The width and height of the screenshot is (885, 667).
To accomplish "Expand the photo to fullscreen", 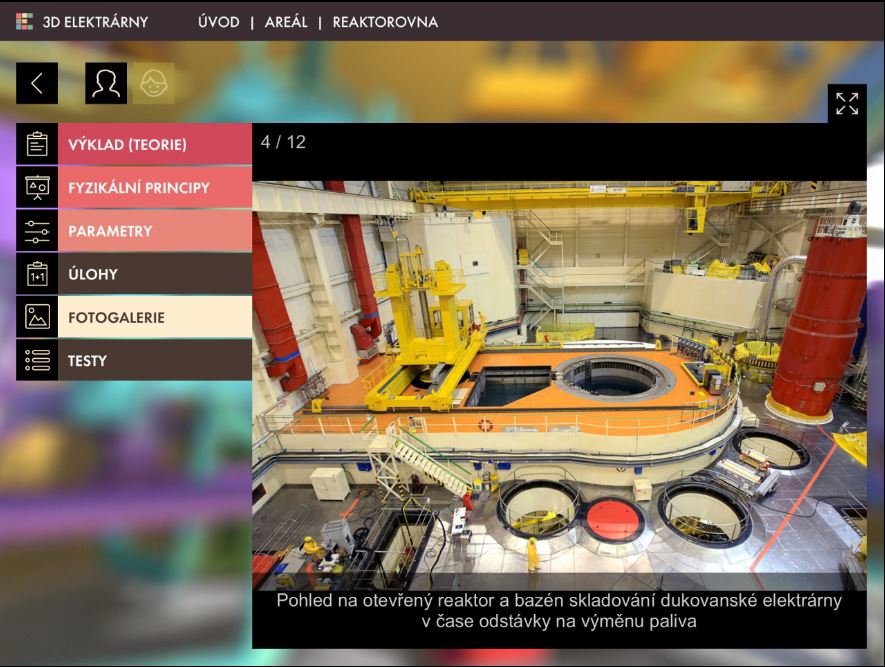I will tap(847, 104).
